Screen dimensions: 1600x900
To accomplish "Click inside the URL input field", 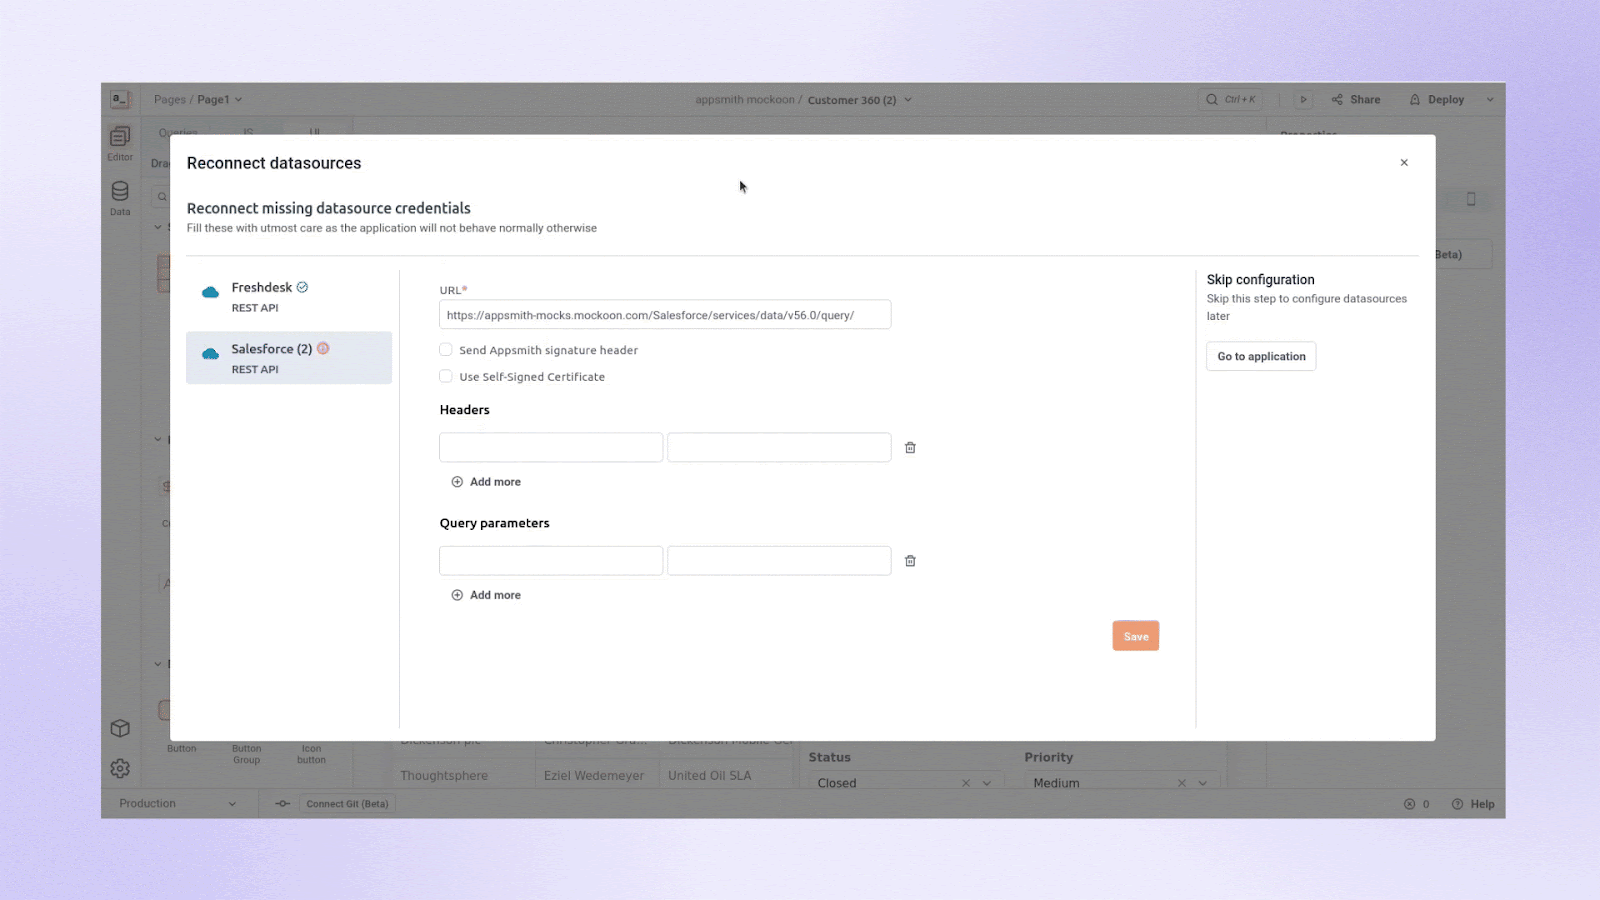I will (x=664, y=314).
